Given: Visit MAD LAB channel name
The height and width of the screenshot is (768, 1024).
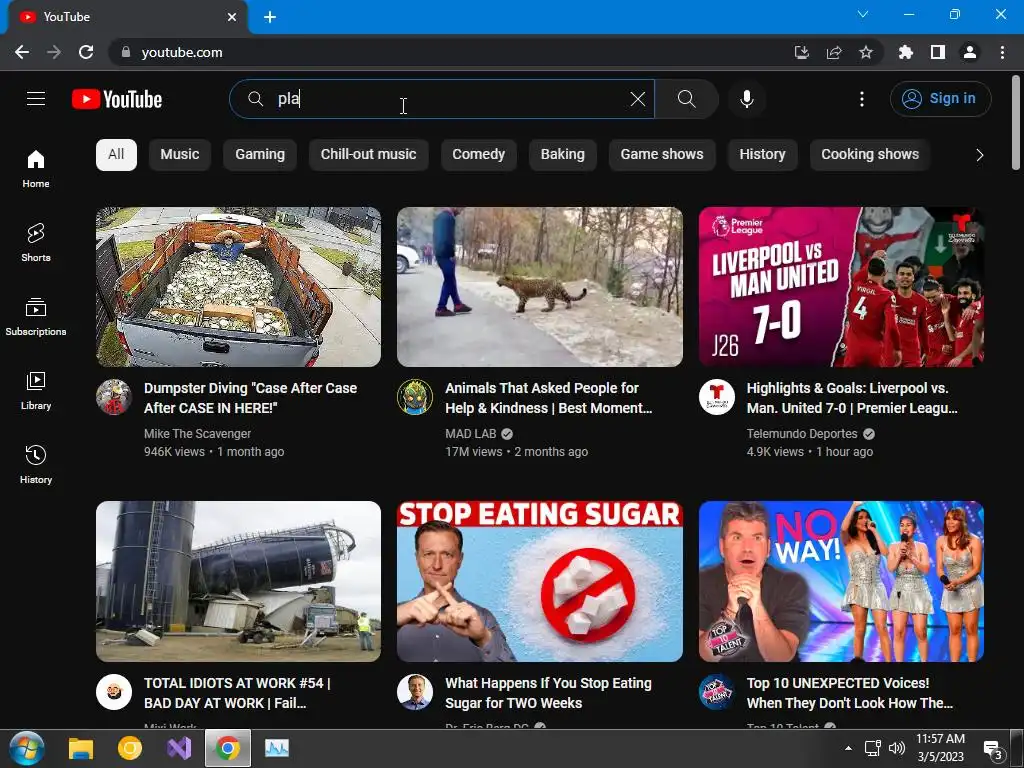Looking at the screenshot, I should [x=471, y=434].
